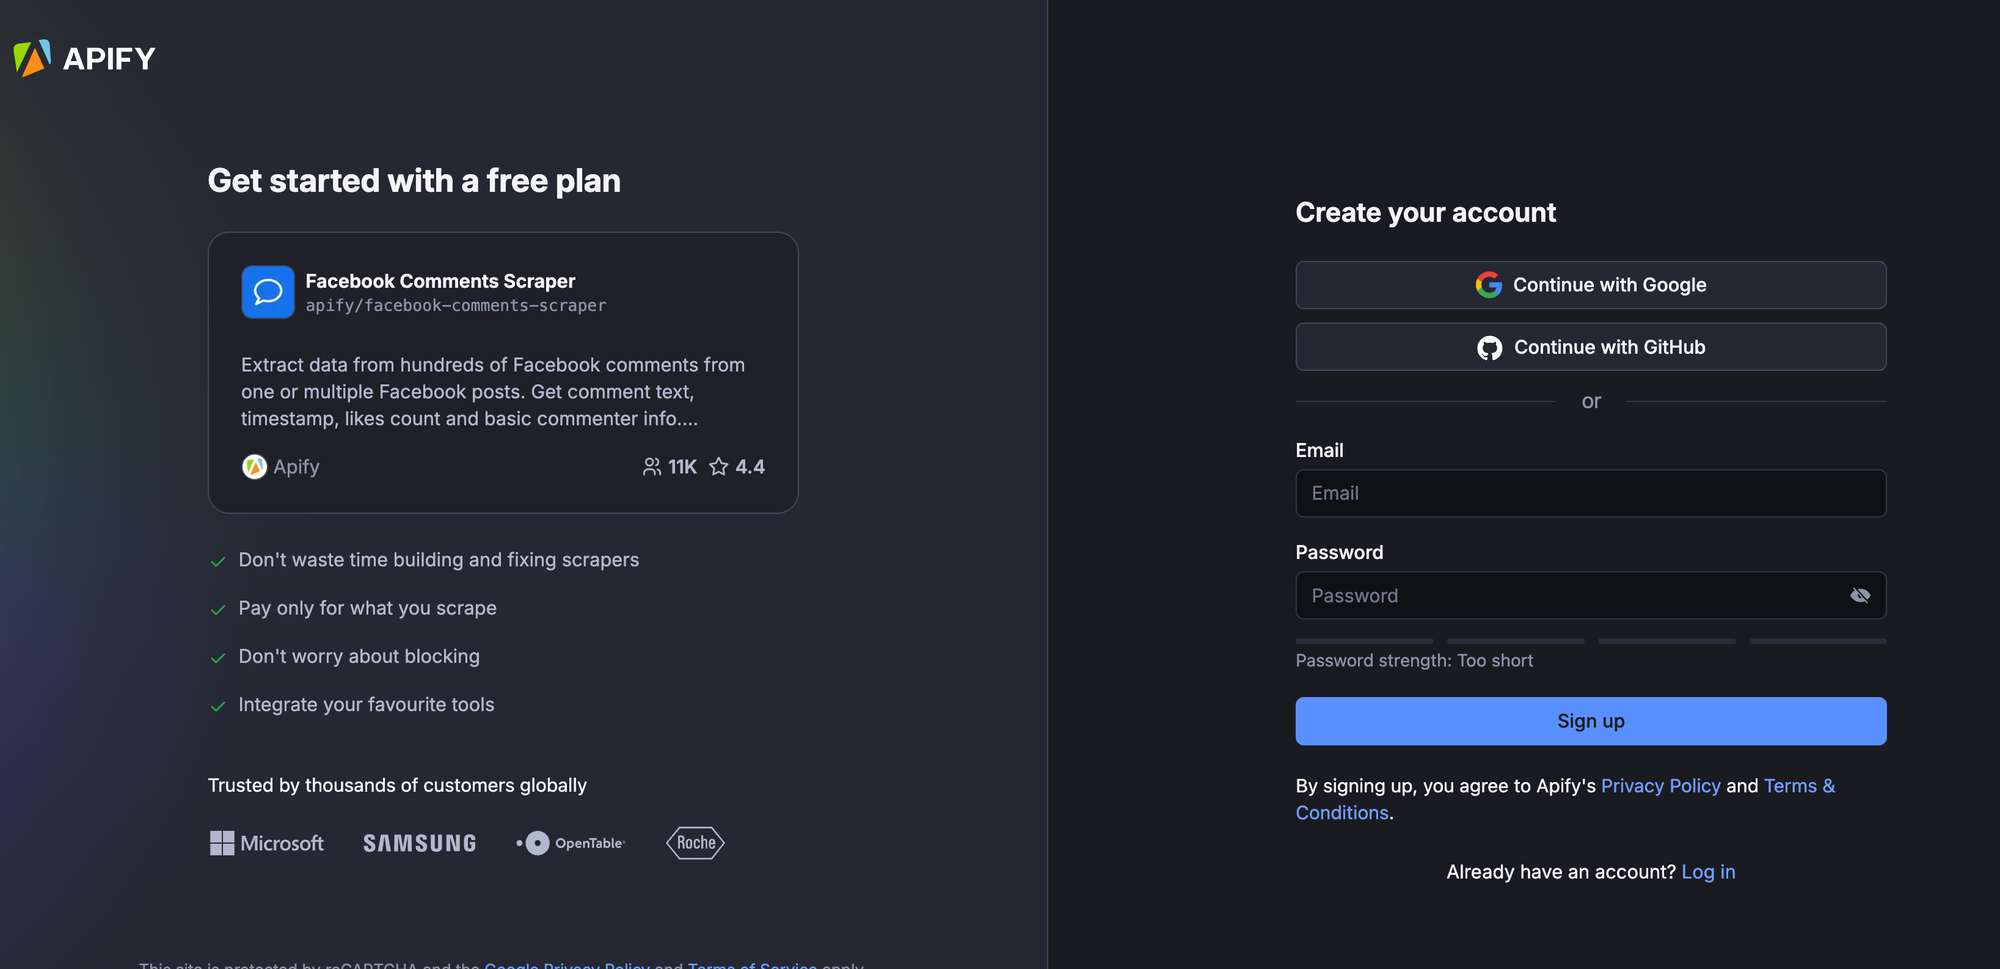Click the OpenTable logo
The width and height of the screenshot is (2000, 969).
pos(571,843)
